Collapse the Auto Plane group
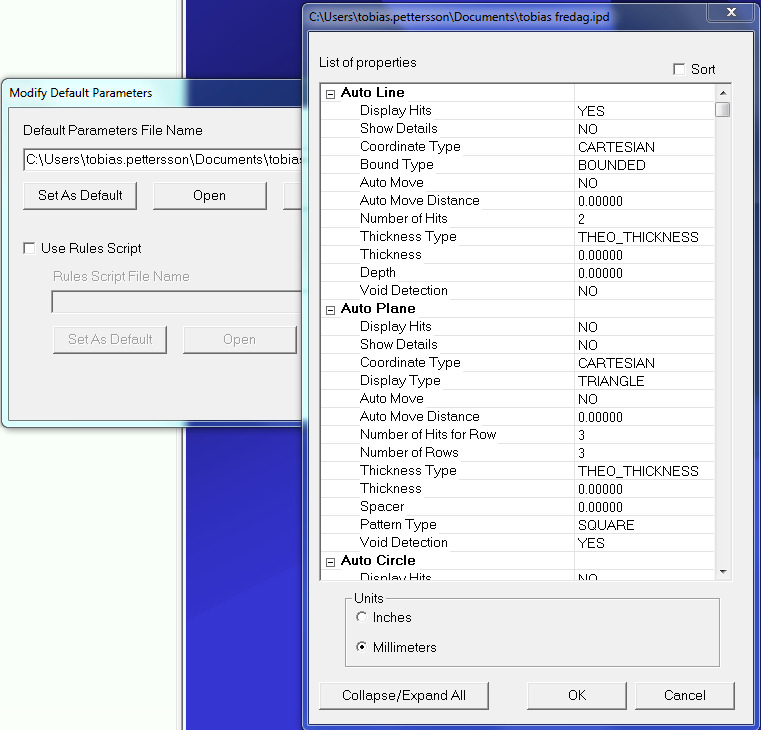Viewport: 761px width, 730px height. tap(331, 310)
